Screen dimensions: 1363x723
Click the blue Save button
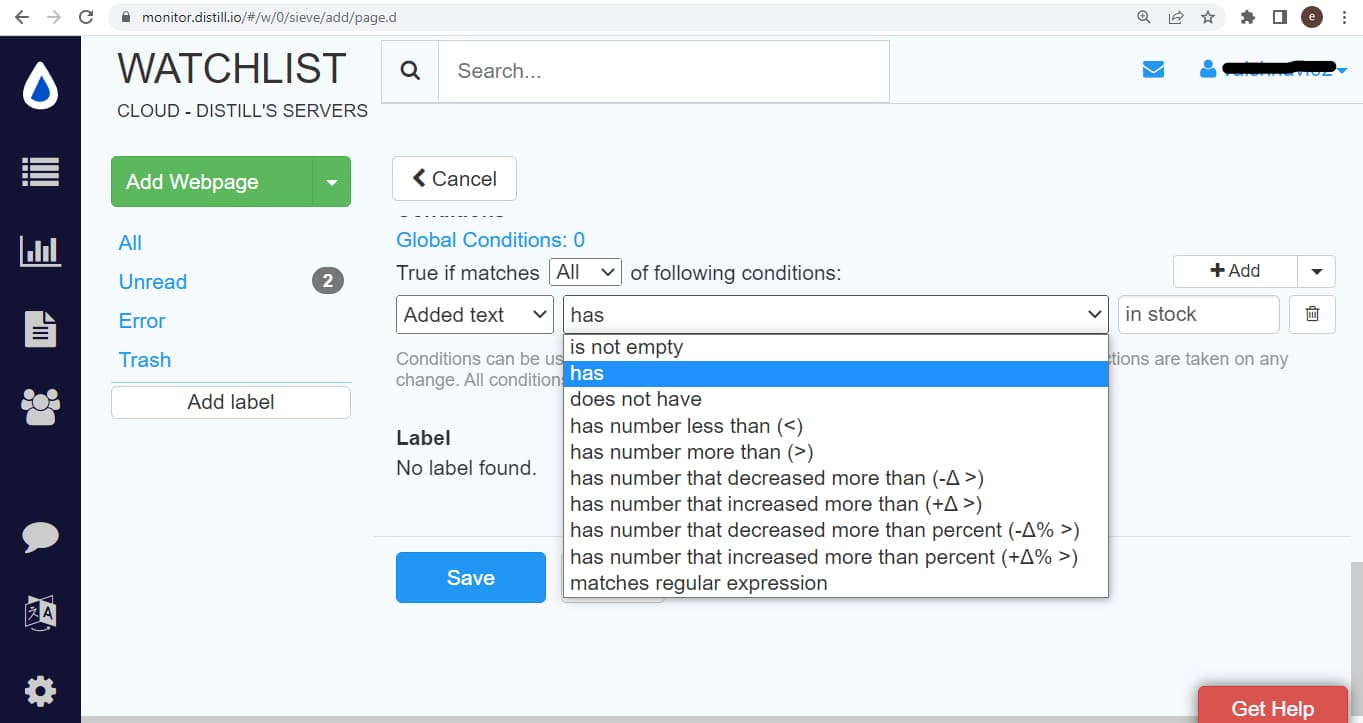point(470,577)
